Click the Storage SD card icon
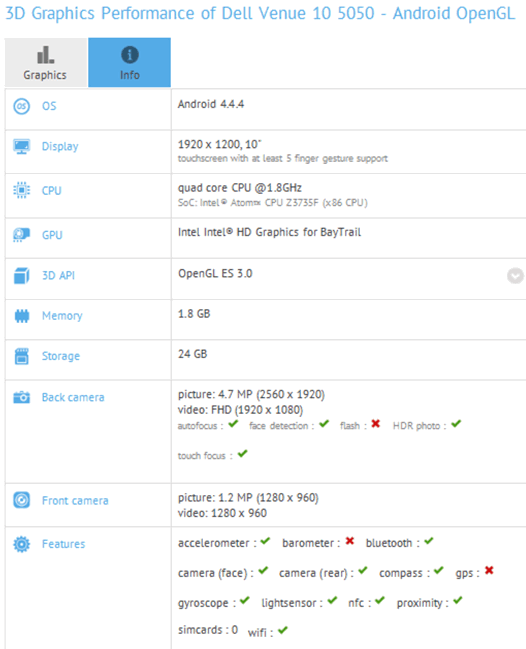 [x=22, y=356]
